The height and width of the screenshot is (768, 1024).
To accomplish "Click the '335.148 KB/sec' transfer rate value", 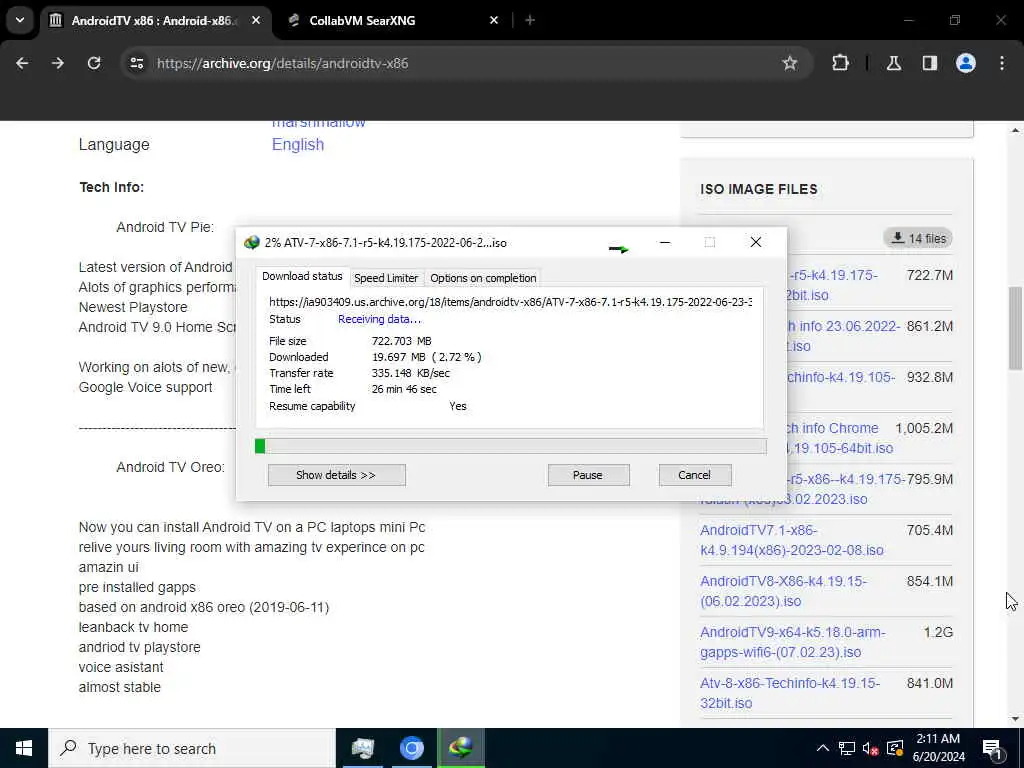I will pos(411,374).
